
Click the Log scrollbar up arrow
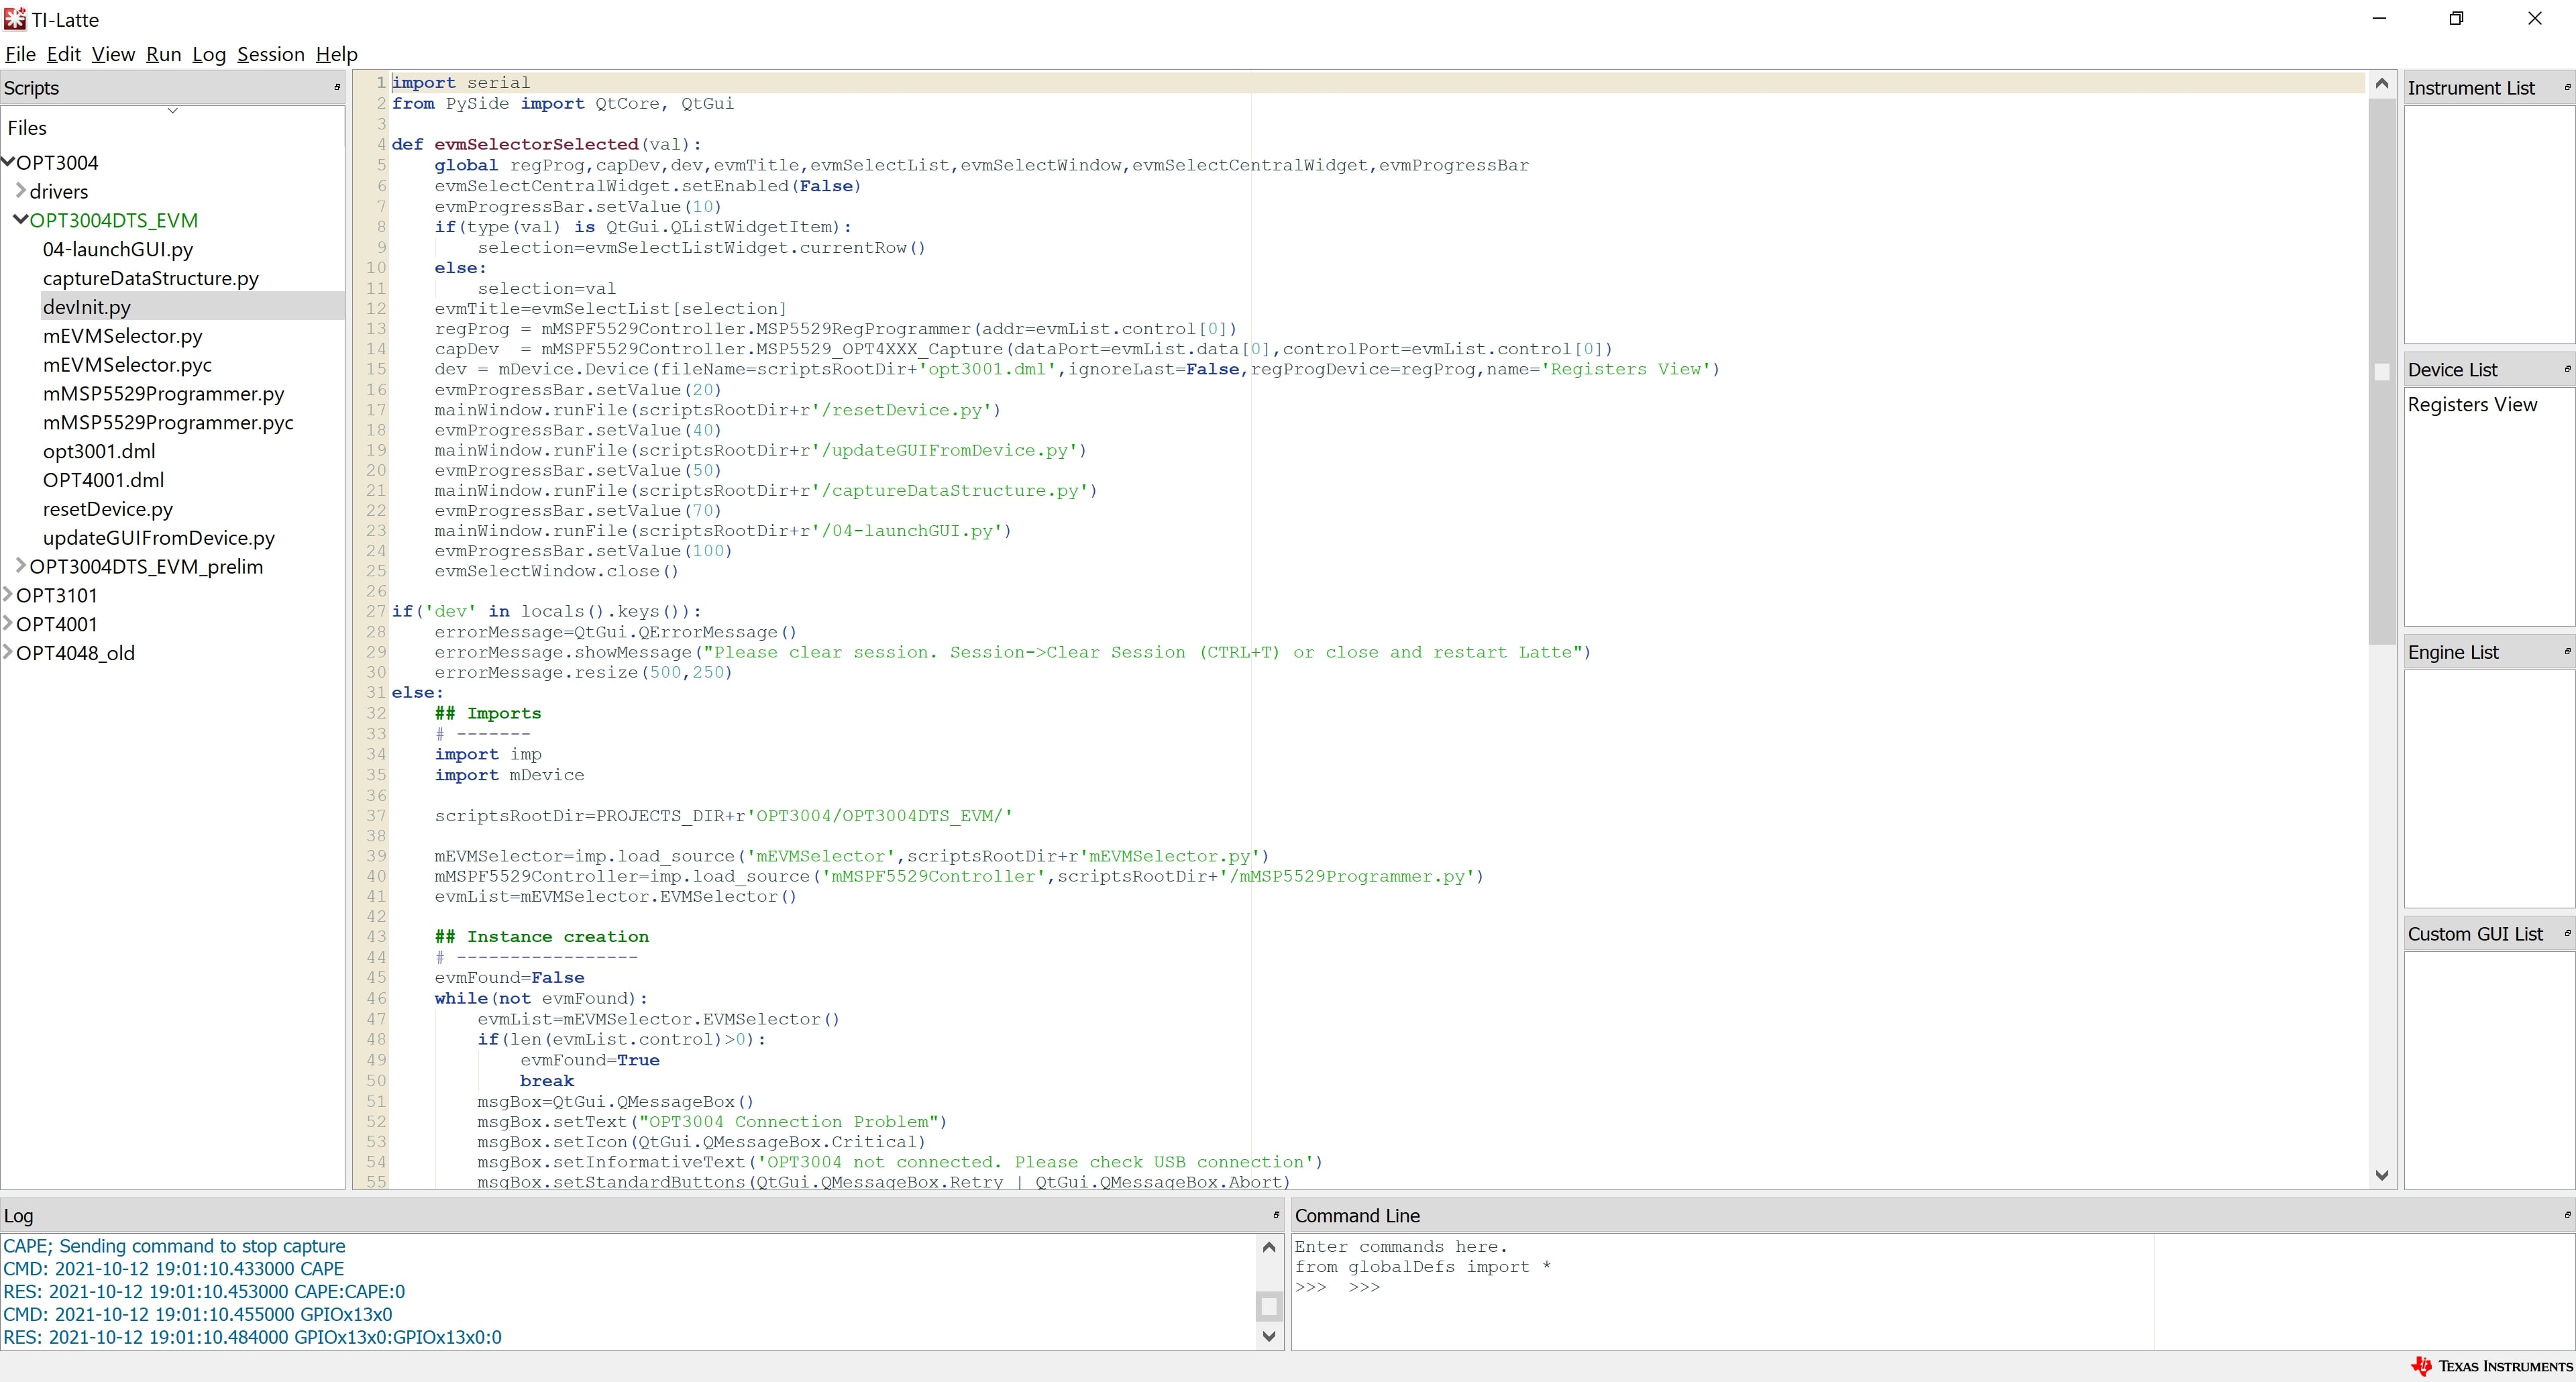(x=1269, y=1247)
